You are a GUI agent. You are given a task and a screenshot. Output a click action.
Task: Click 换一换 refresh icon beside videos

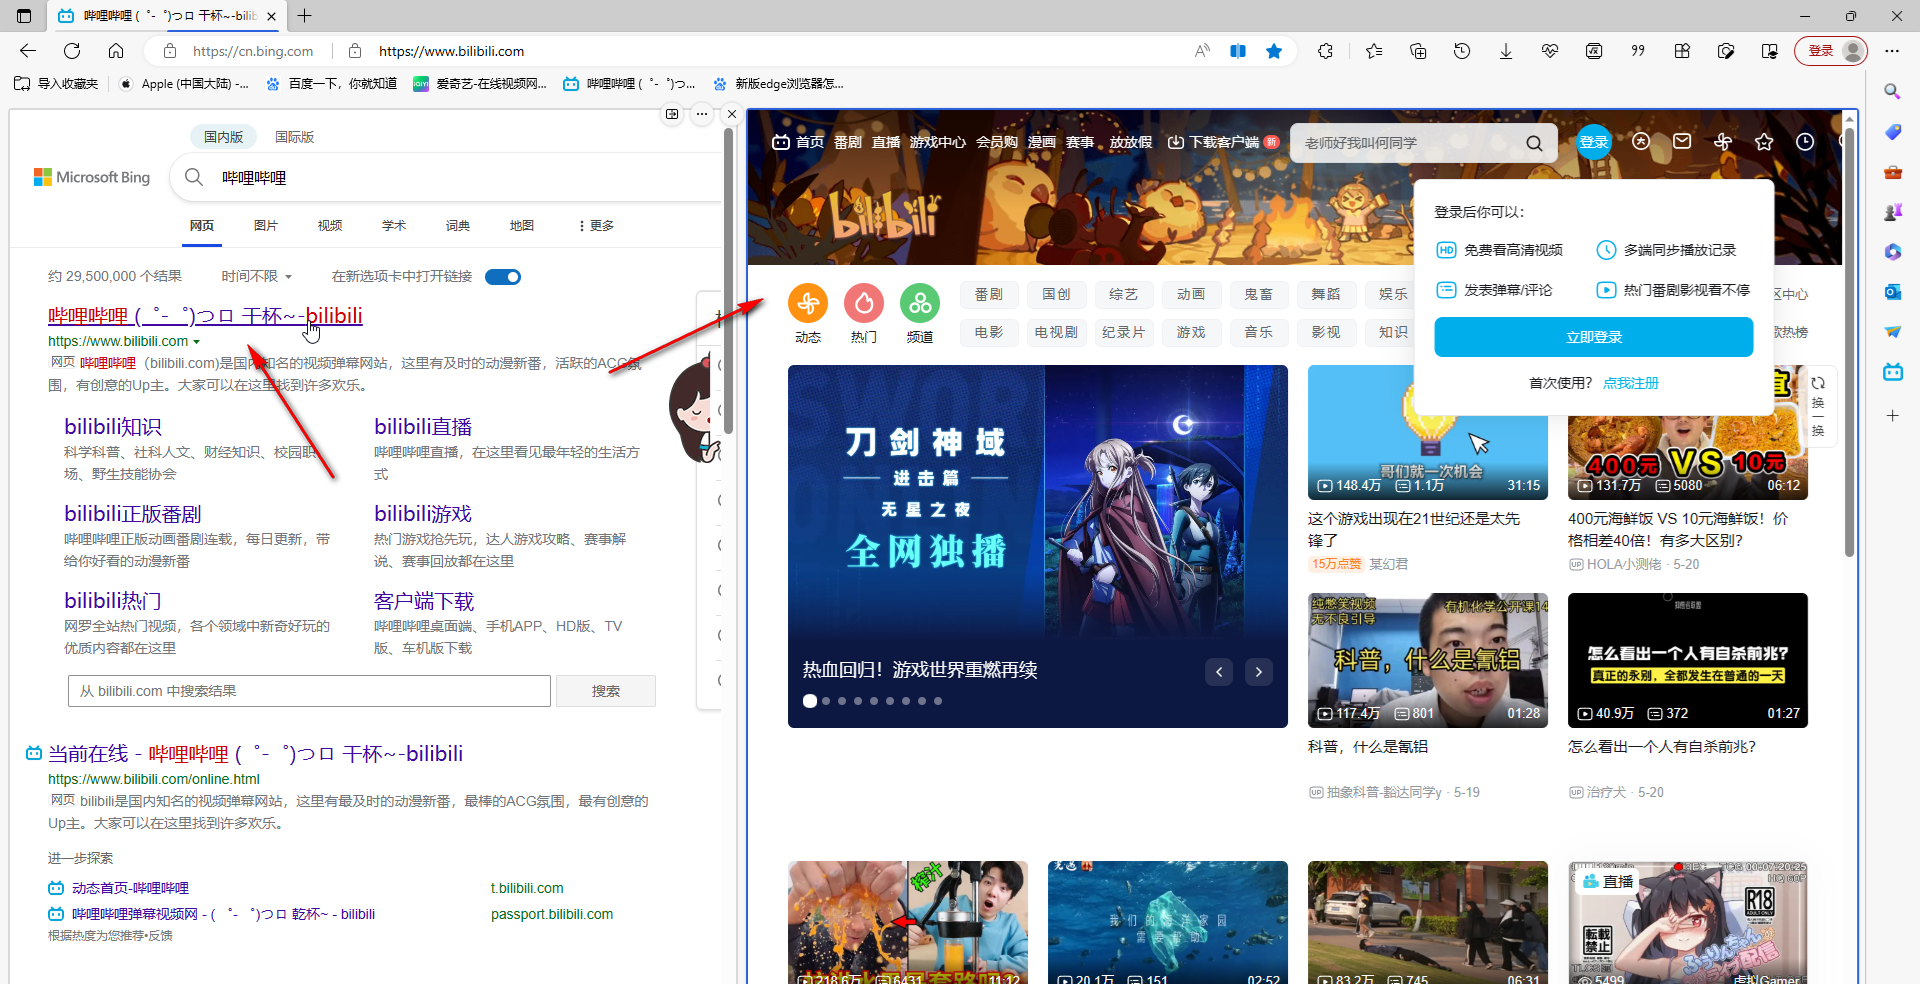tap(1818, 383)
